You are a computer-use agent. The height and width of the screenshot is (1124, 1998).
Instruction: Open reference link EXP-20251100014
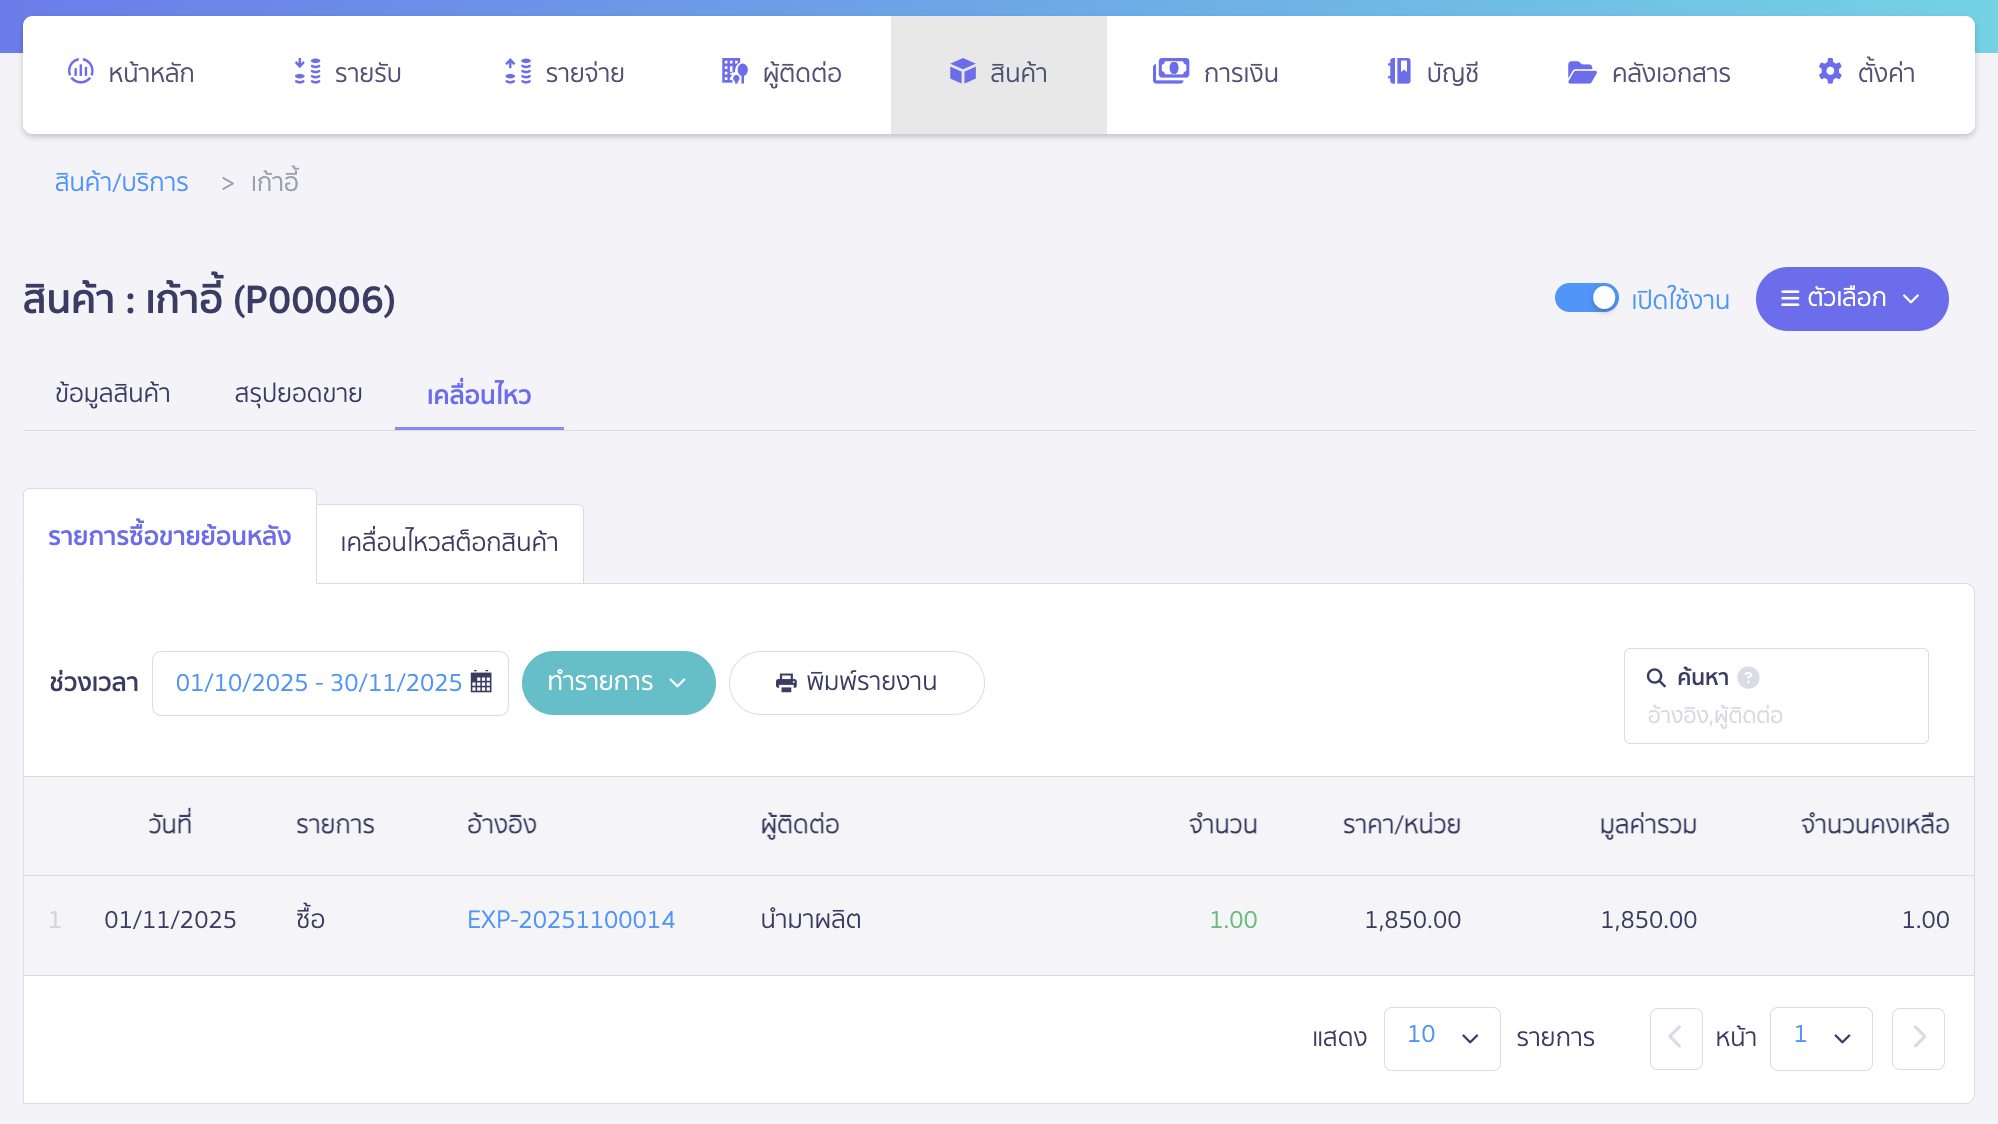[571, 920]
